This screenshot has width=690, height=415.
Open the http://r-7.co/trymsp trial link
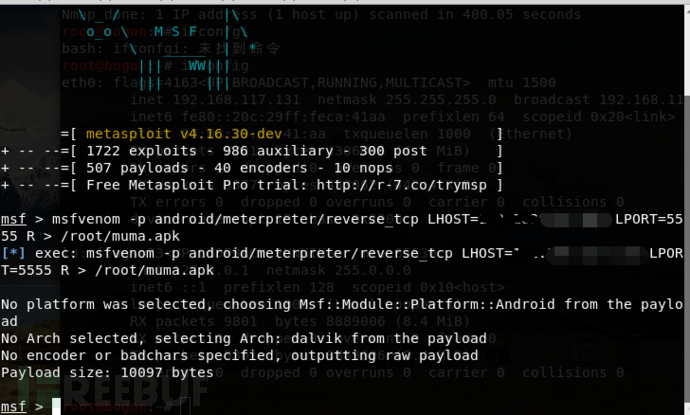pyautogui.click(x=401, y=185)
